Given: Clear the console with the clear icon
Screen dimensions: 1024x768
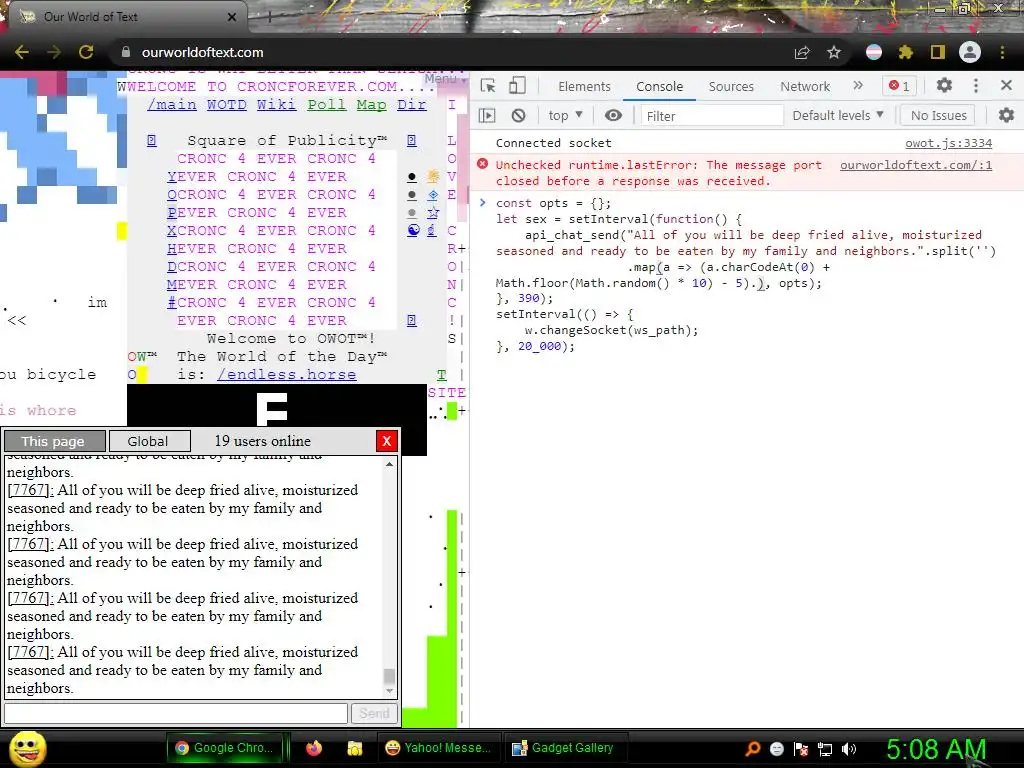Looking at the screenshot, I should coord(519,116).
